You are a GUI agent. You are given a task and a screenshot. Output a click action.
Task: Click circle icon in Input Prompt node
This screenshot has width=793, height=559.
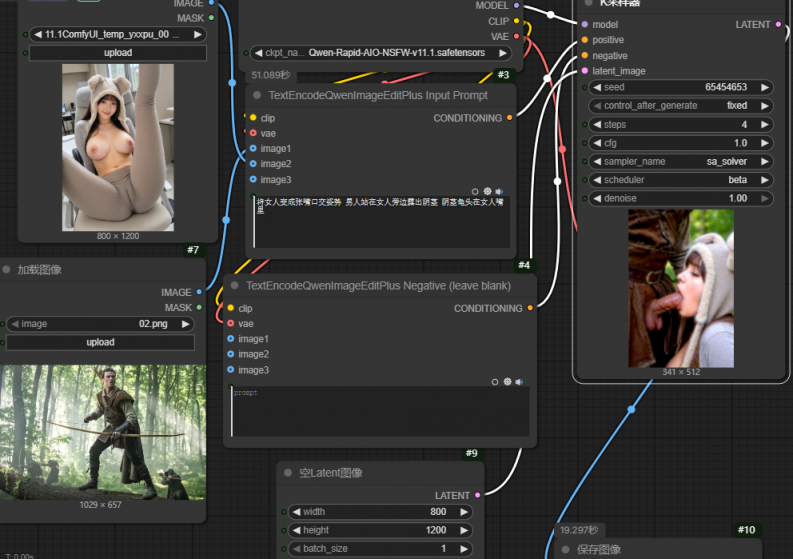(475, 191)
